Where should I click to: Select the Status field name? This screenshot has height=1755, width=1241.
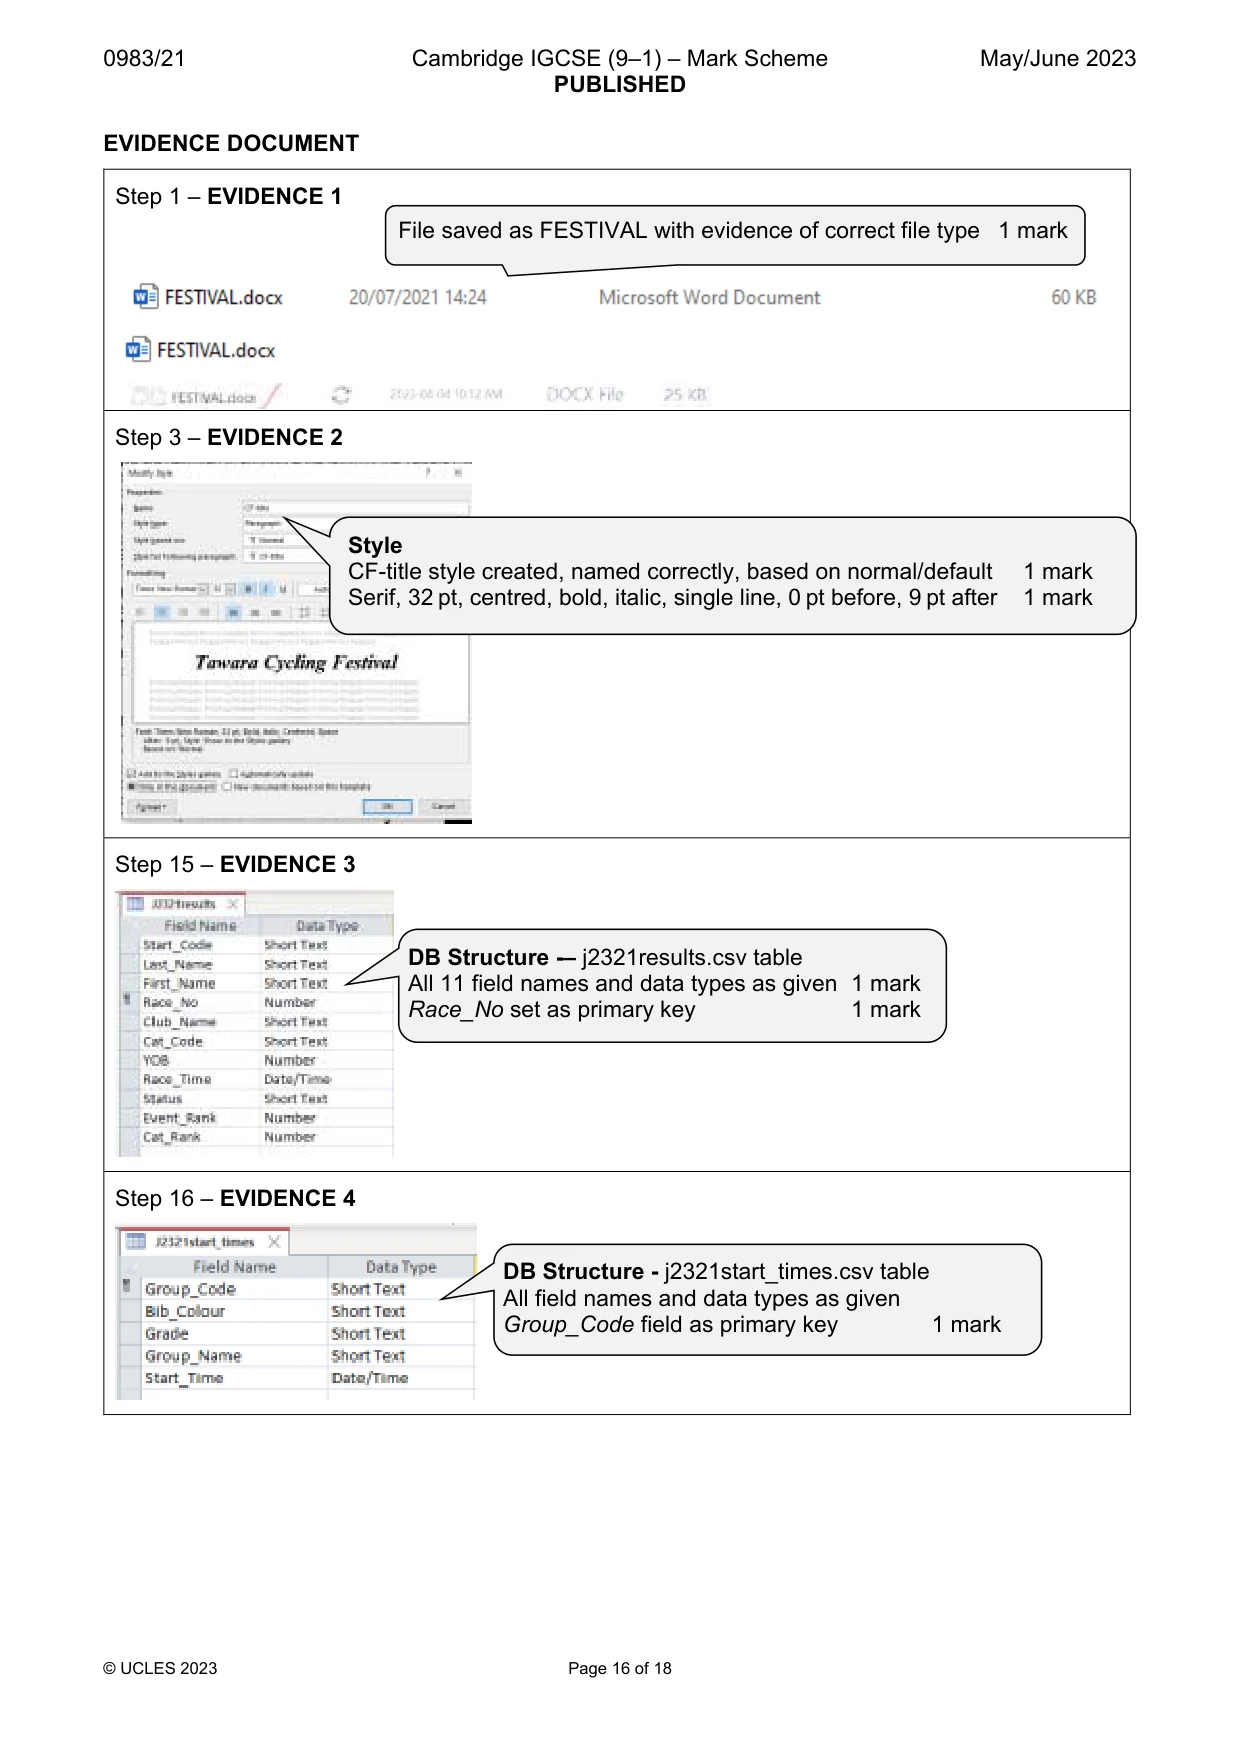[x=162, y=1098]
